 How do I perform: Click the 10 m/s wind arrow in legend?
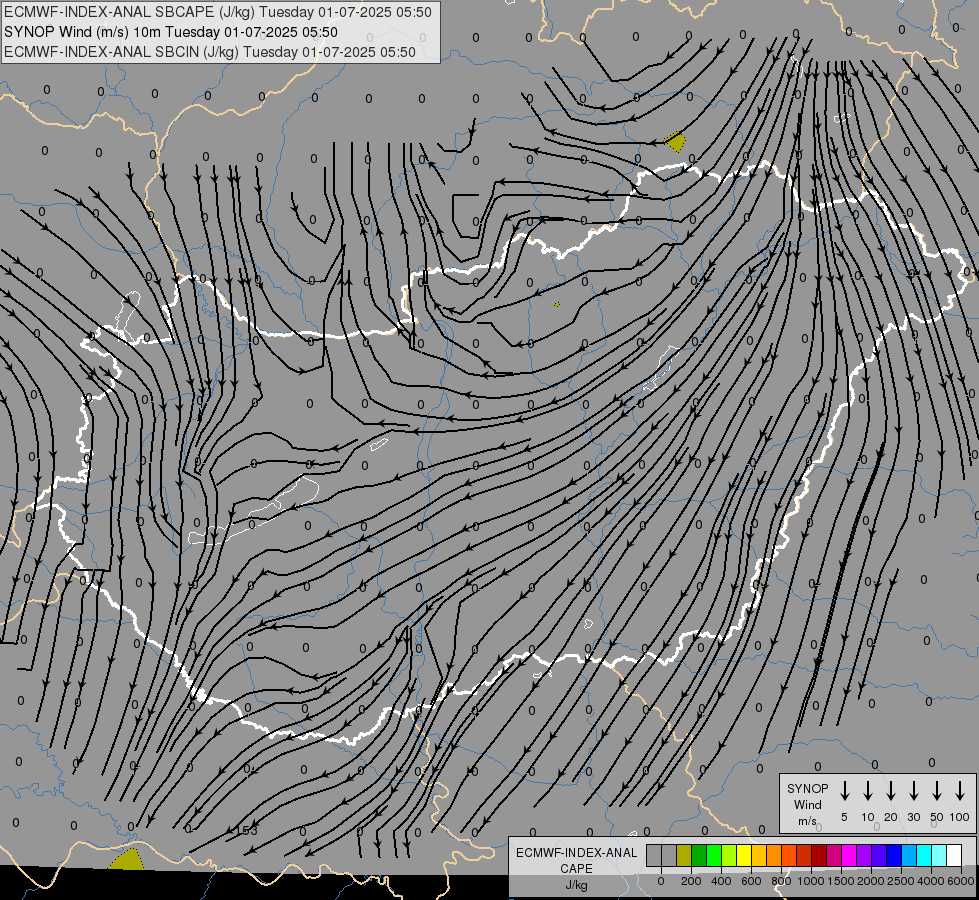(868, 791)
